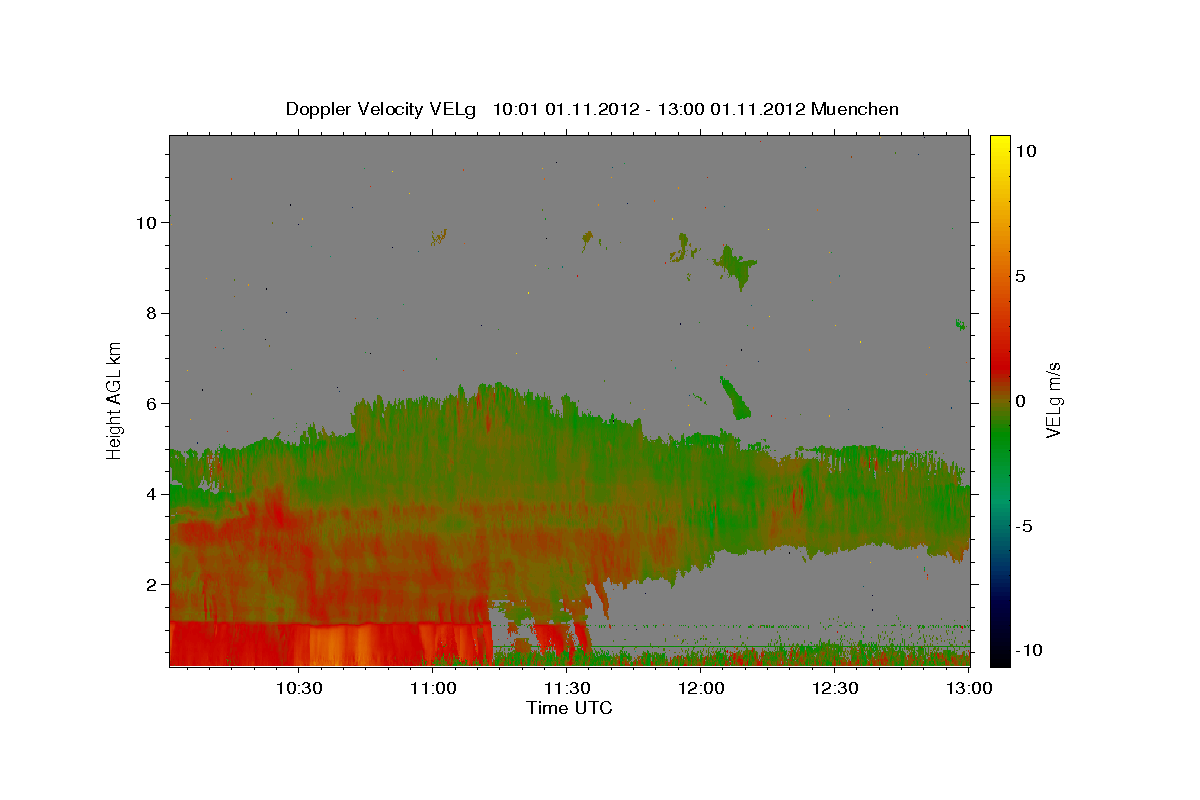Image resolution: width=1200 pixels, height=800 pixels.
Task: Click the "Height AGL km" axis label
Action: pos(115,399)
